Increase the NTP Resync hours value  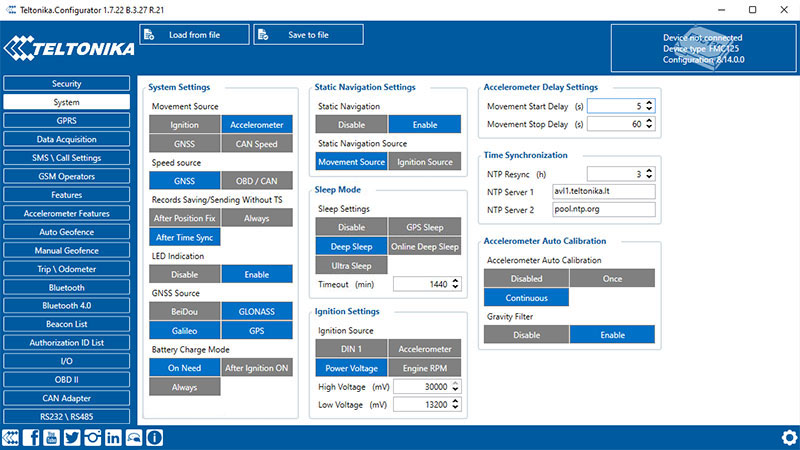(x=649, y=170)
